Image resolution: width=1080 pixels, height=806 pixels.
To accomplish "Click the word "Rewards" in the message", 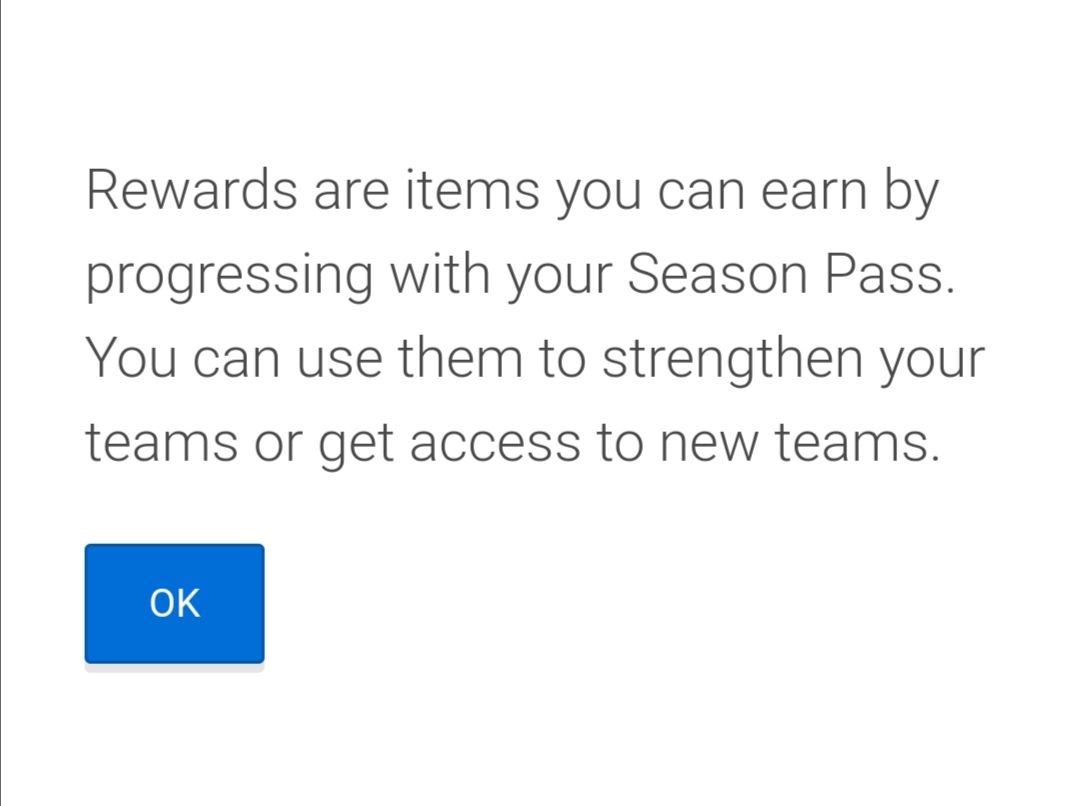I will [191, 190].
